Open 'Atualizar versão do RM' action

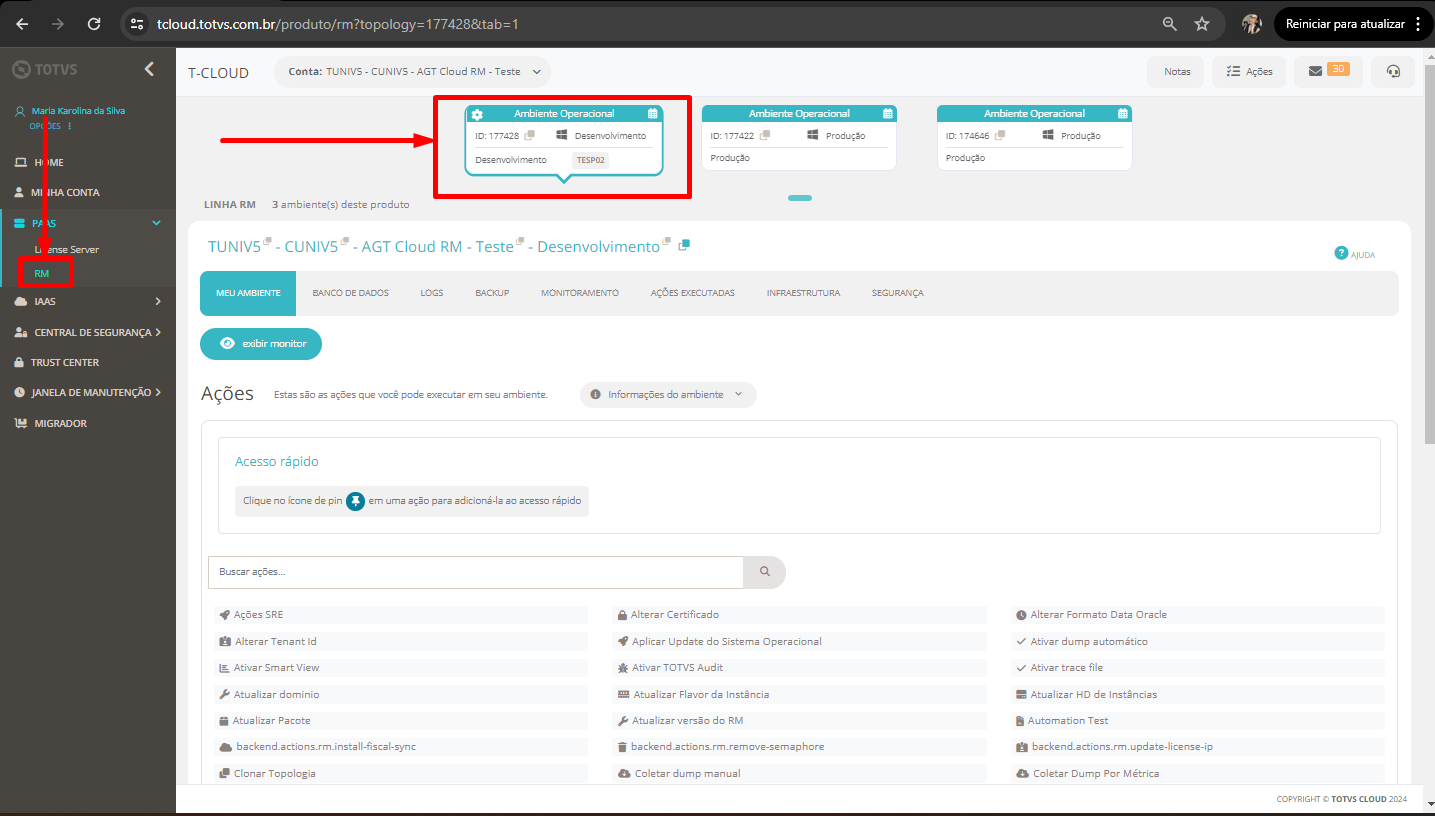coord(799,721)
